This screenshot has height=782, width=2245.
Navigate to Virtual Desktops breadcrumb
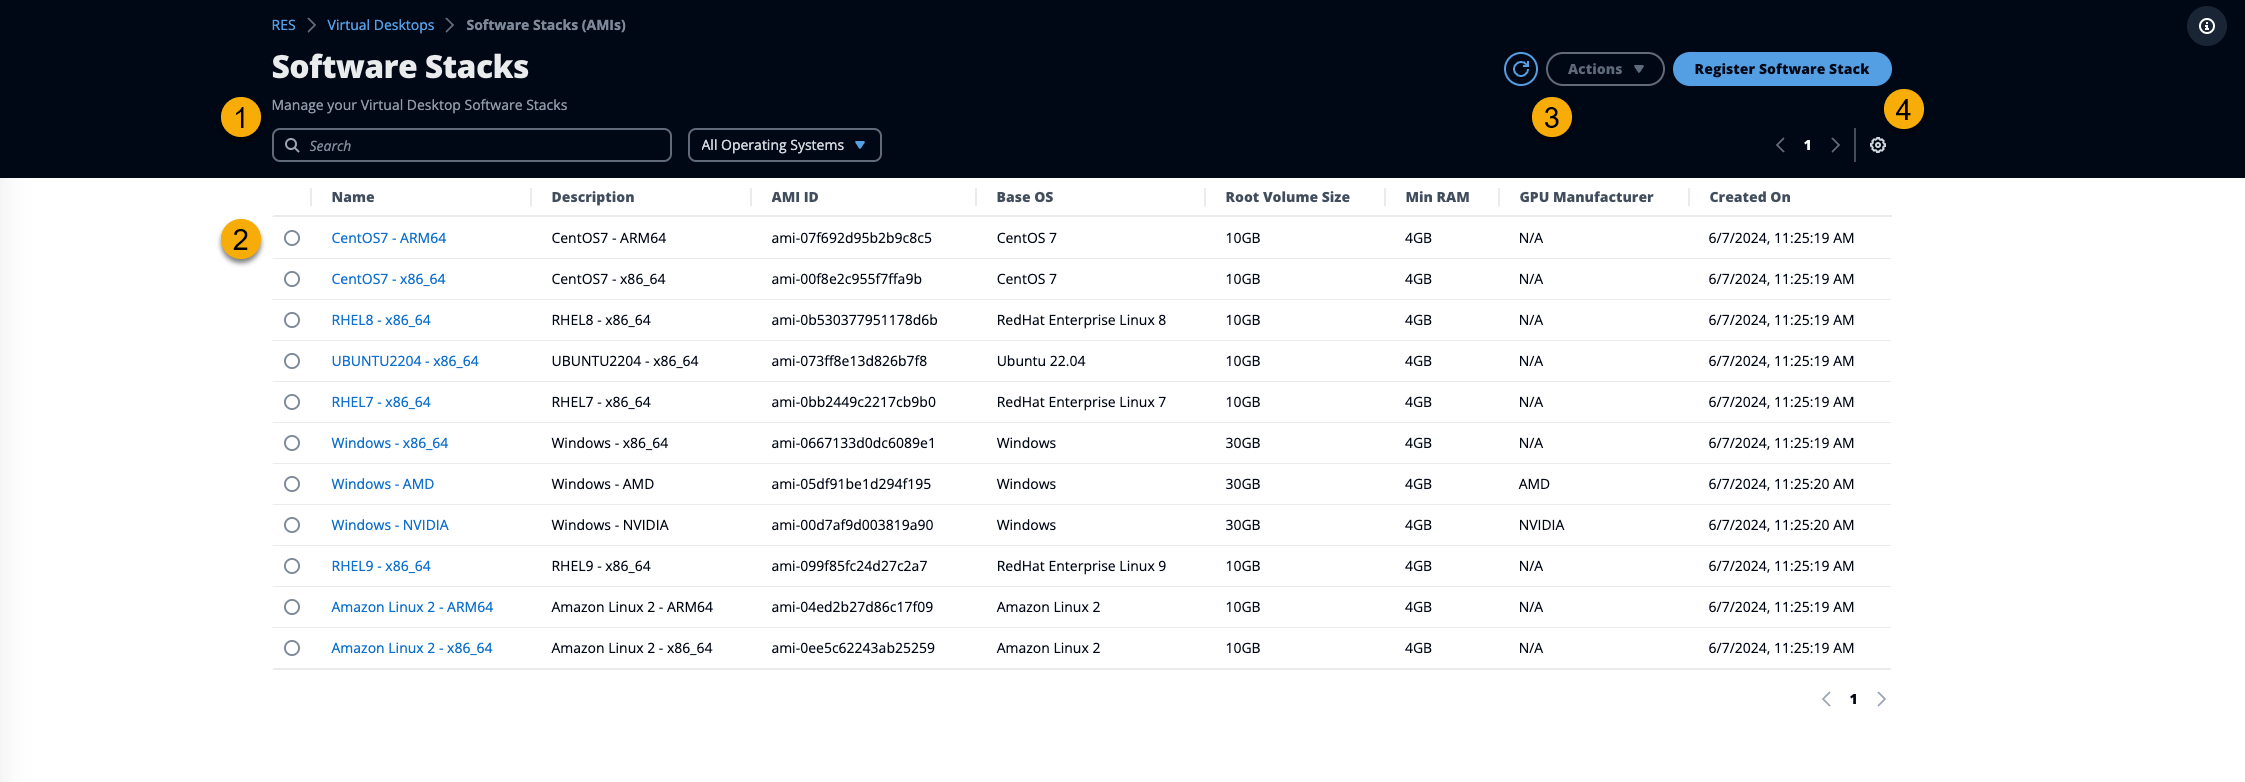pos(380,25)
